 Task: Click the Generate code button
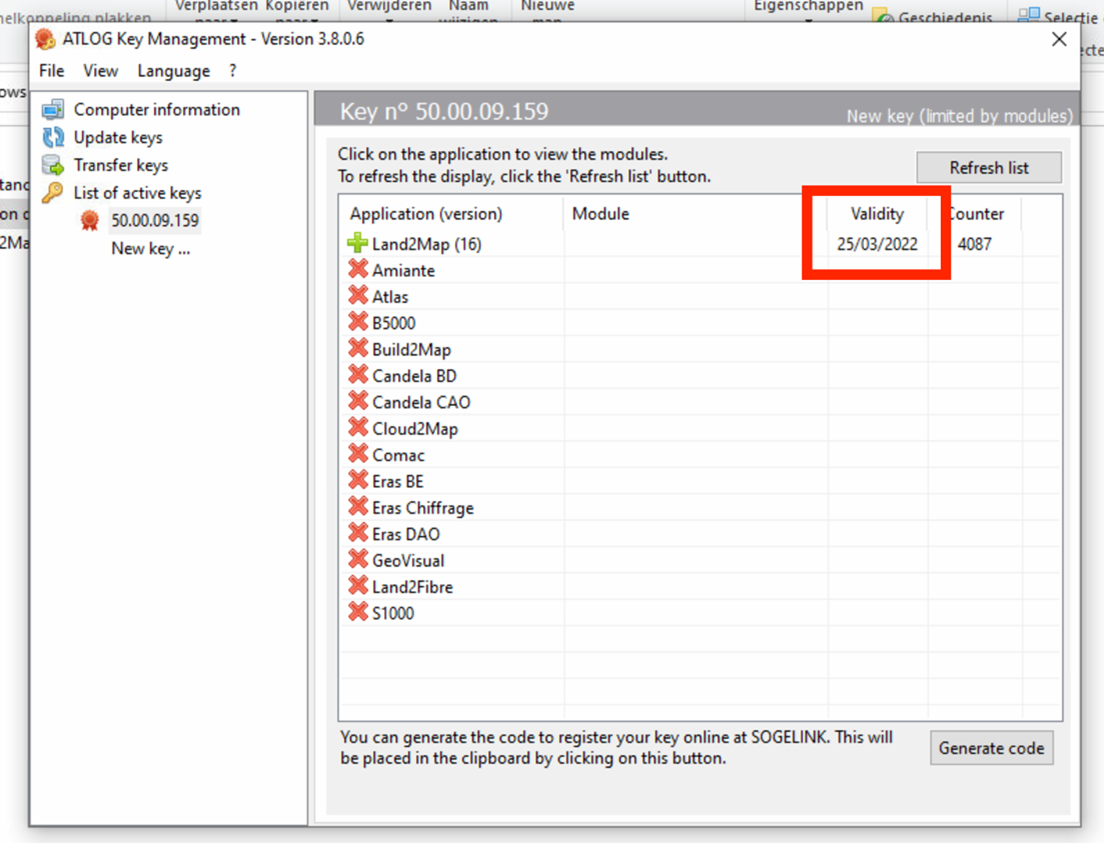[991, 748]
